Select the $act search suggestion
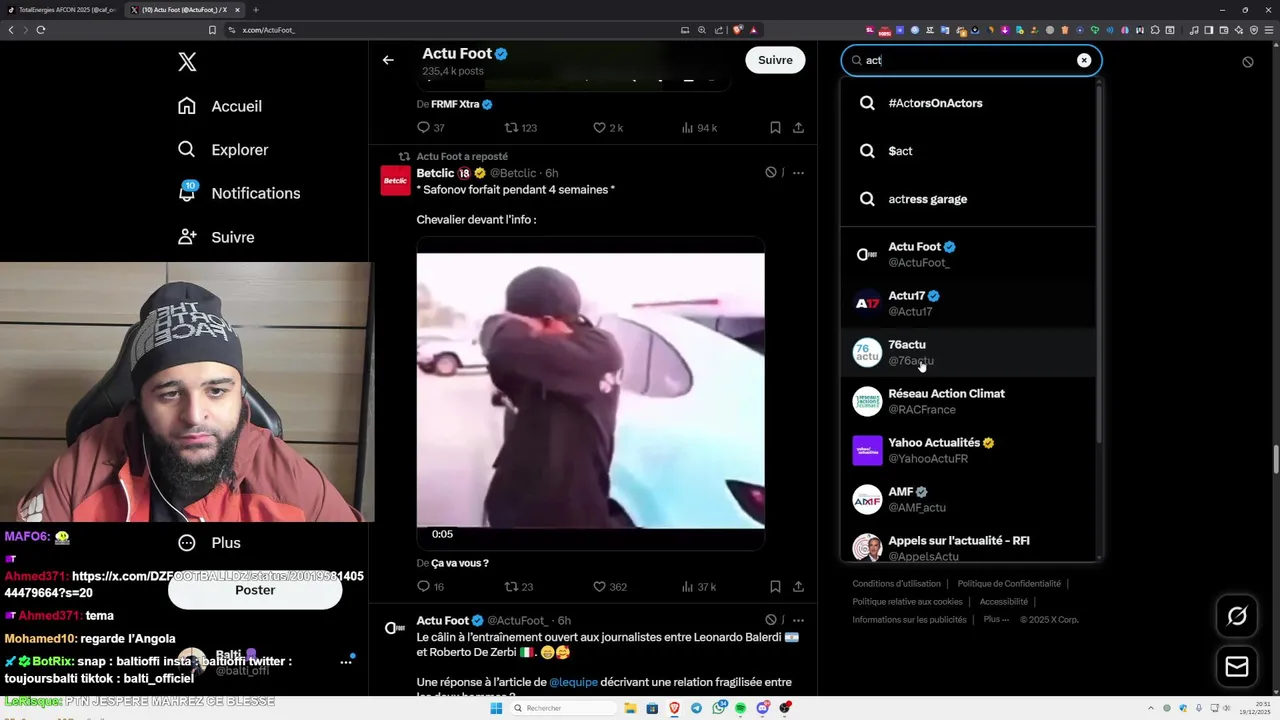 (x=968, y=151)
